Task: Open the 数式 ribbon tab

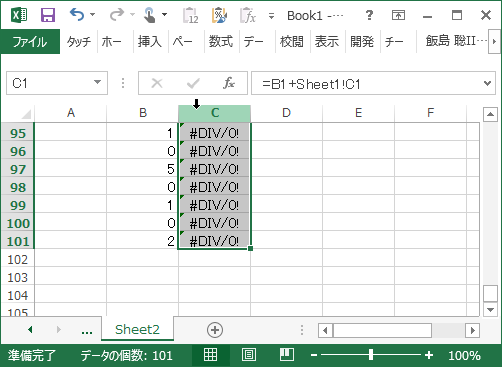Action: point(220,42)
